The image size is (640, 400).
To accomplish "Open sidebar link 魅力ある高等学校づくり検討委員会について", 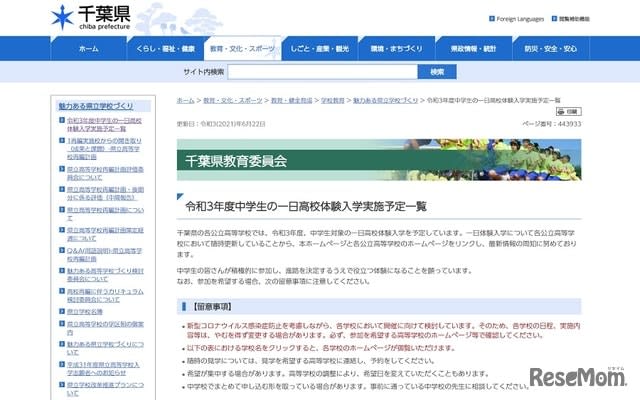I will (x=105, y=275).
